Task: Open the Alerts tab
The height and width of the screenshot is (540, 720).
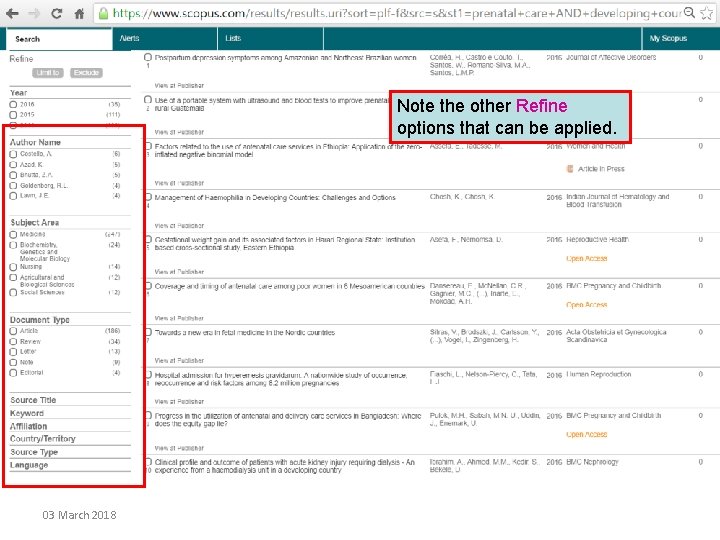Action: pyautogui.click(x=165, y=39)
